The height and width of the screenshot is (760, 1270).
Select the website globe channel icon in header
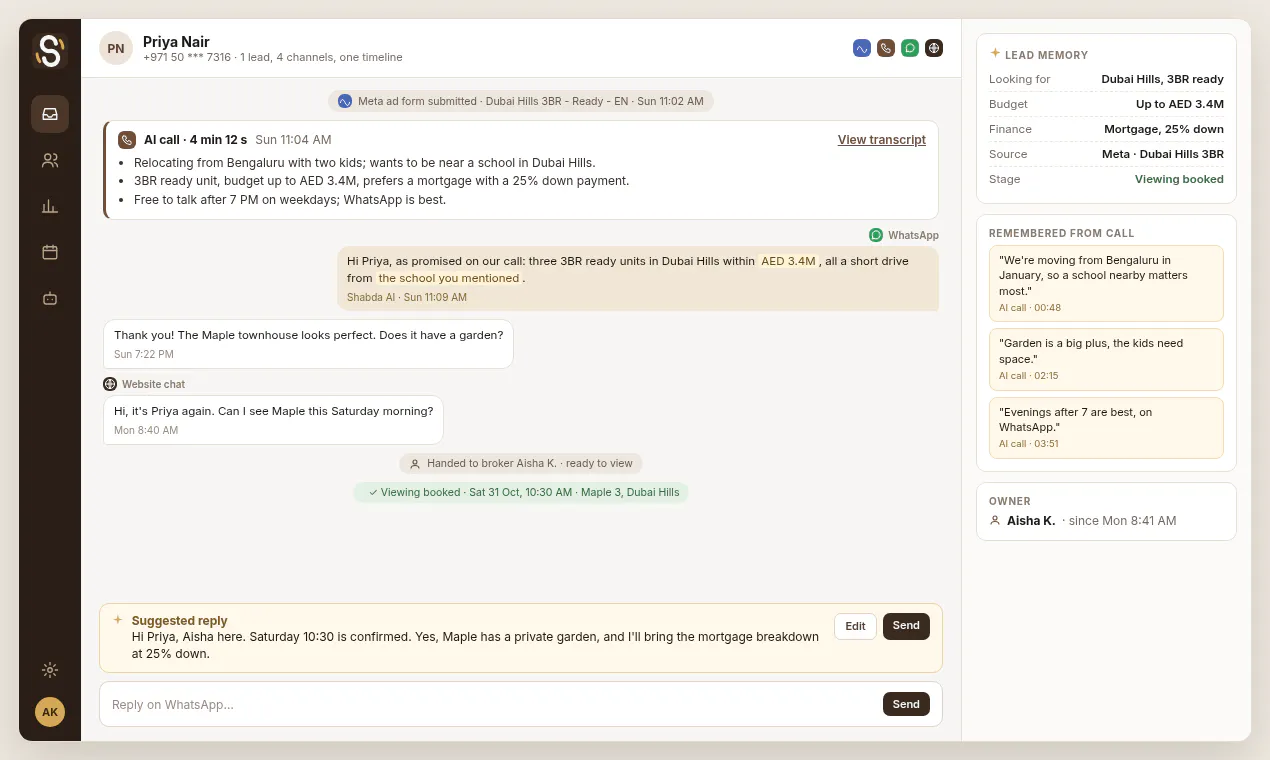pos(934,48)
